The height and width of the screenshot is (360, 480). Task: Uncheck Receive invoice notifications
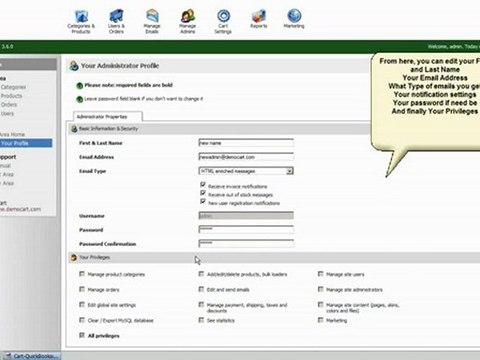pyautogui.click(x=203, y=185)
